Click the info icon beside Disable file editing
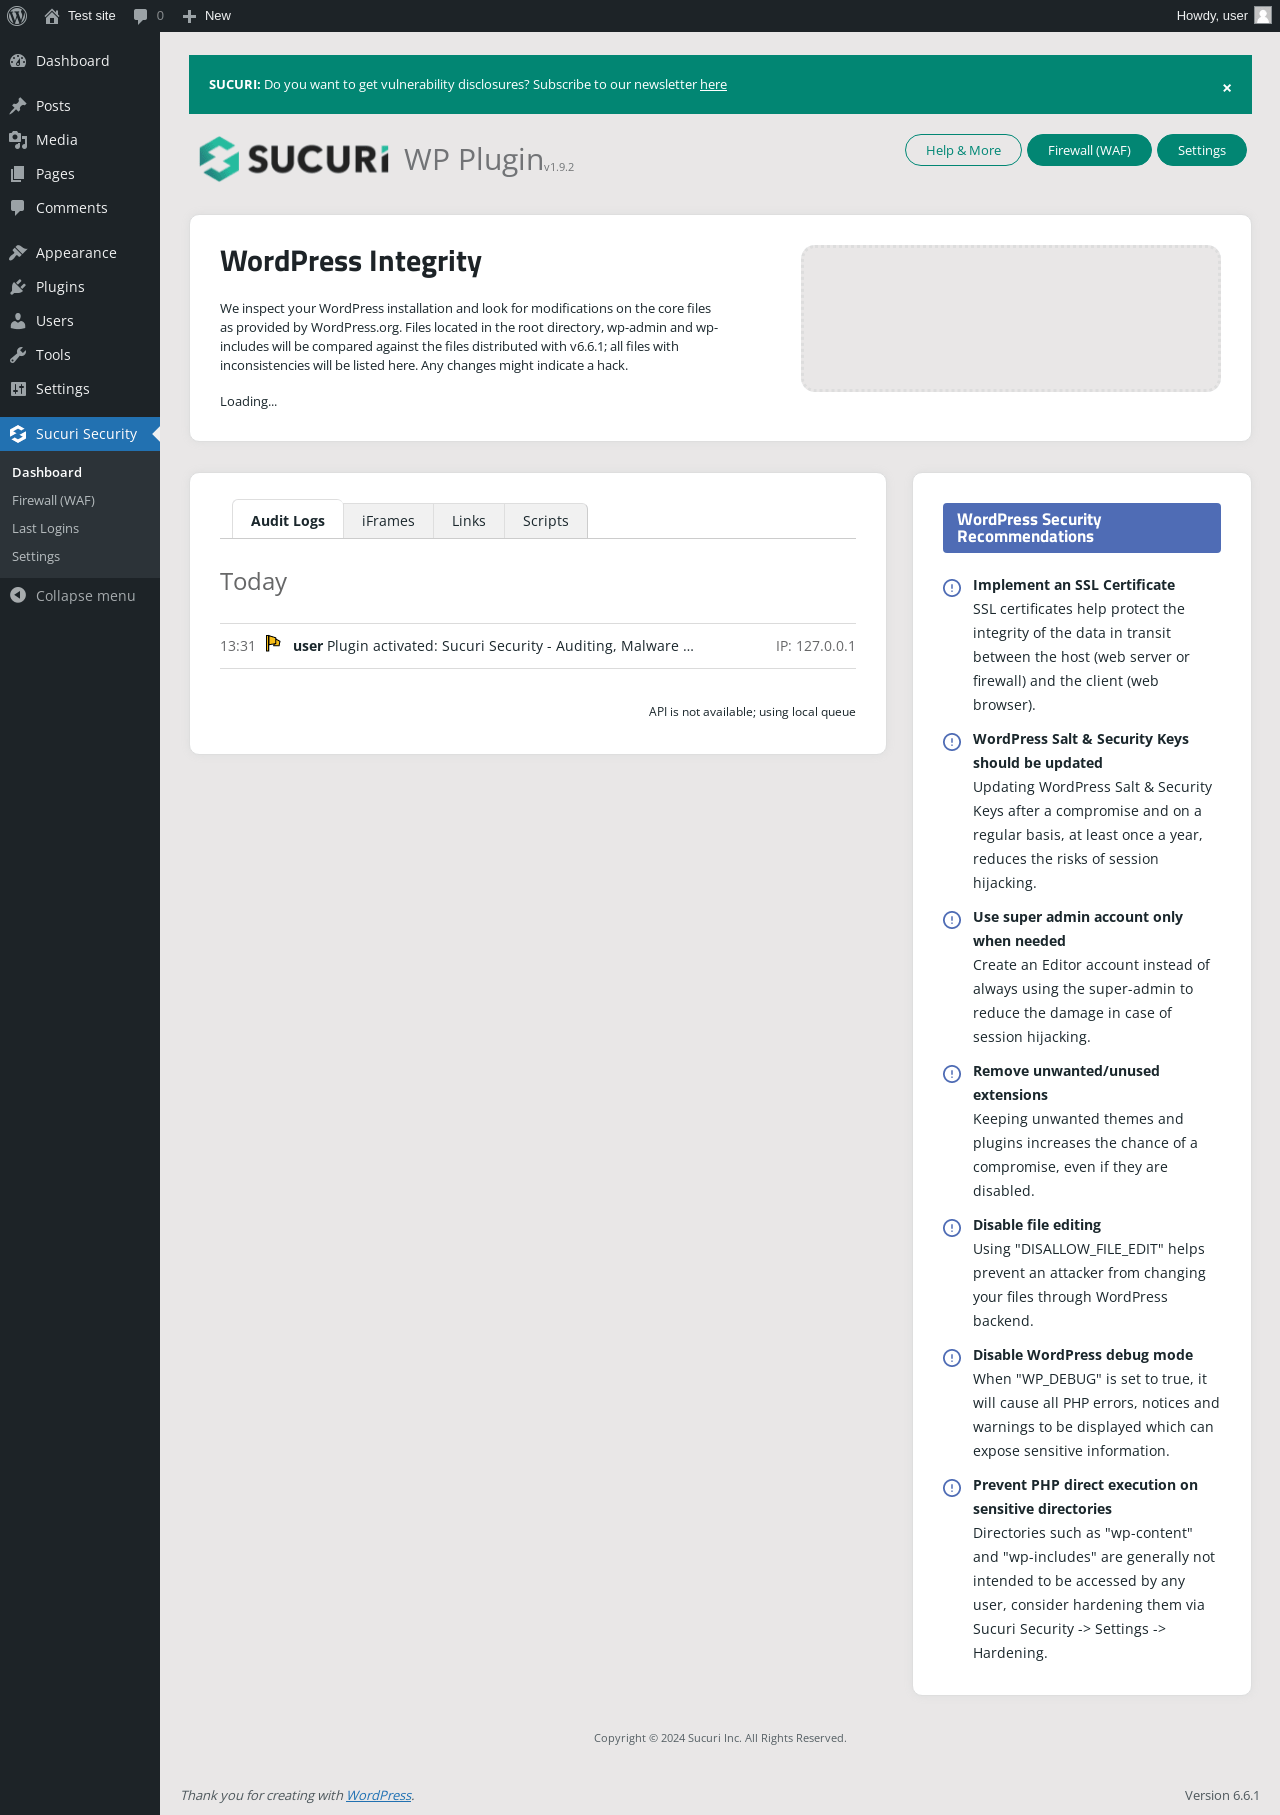This screenshot has height=1815, width=1280. pyautogui.click(x=952, y=1228)
